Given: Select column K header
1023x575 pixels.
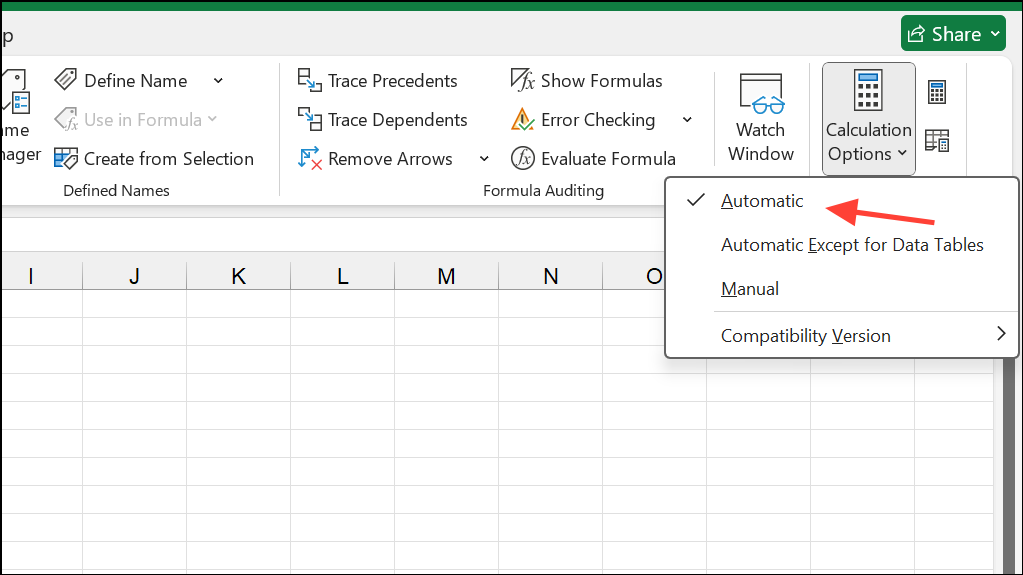Looking at the screenshot, I should (238, 277).
